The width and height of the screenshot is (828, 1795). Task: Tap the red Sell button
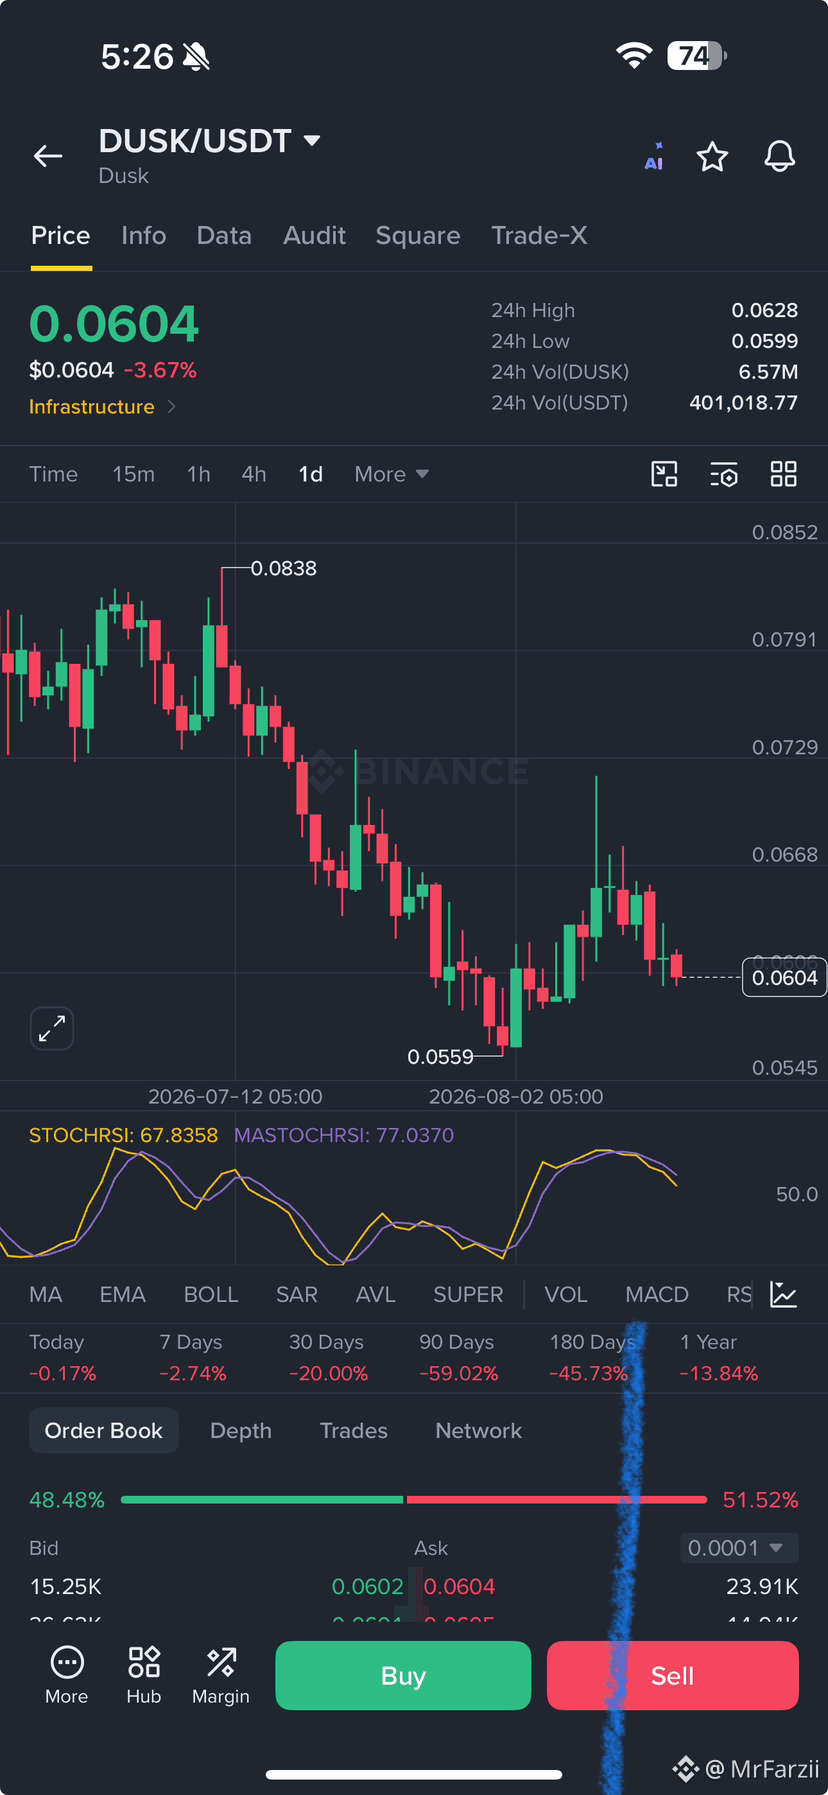pos(673,1676)
